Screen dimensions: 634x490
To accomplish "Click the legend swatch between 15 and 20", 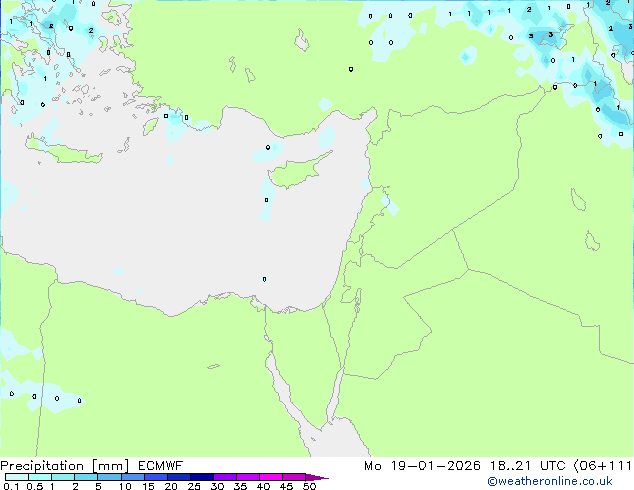I will [156, 477].
